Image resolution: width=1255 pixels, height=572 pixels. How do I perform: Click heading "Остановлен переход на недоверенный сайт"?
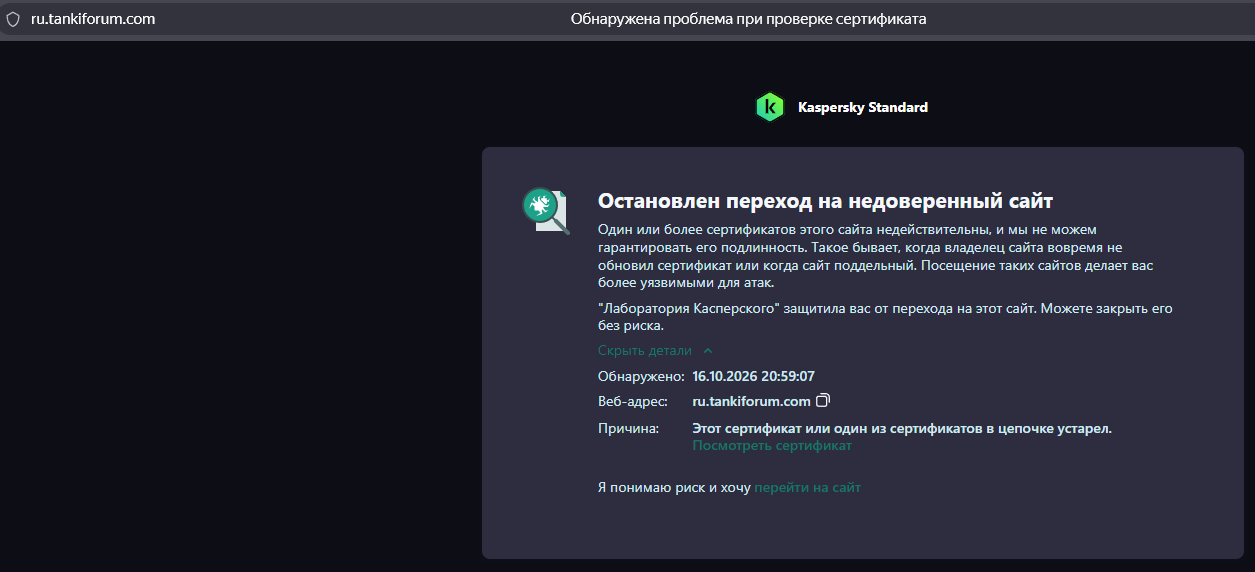tap(825, 201)
